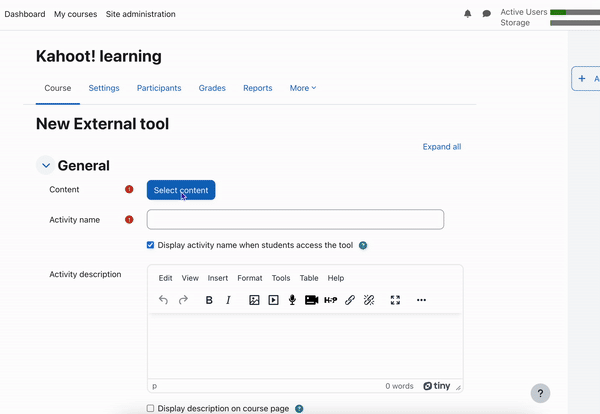Insert H5P content via H-P icon
600x414 pixels.
click(x=331, y=300)
